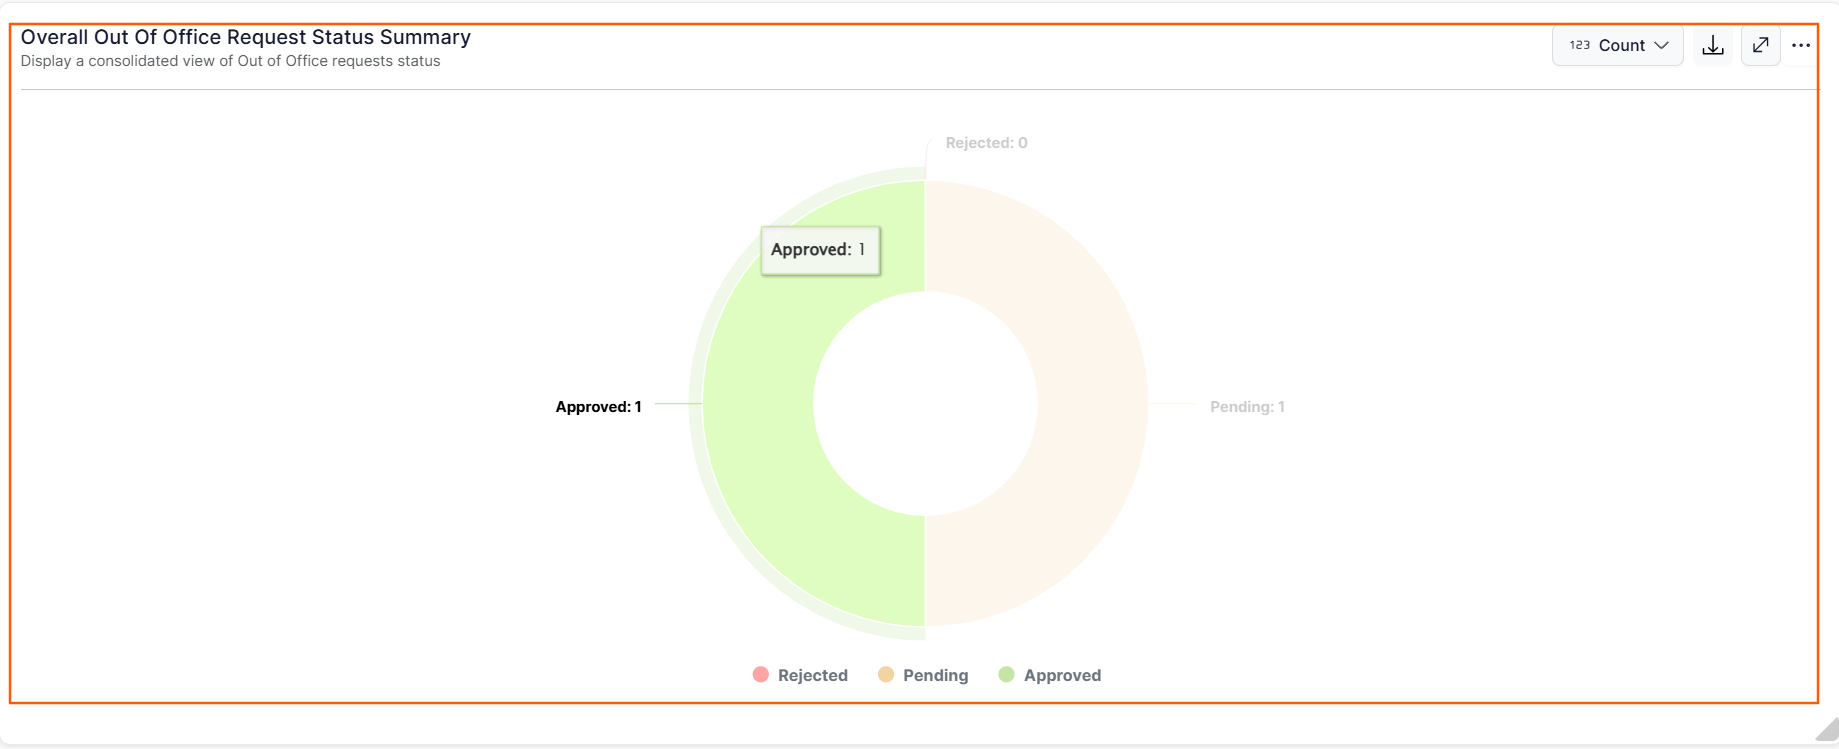1839x749 pixels.
Task: Click the orange Pending legend dot
Action: (x=886, y=675)
